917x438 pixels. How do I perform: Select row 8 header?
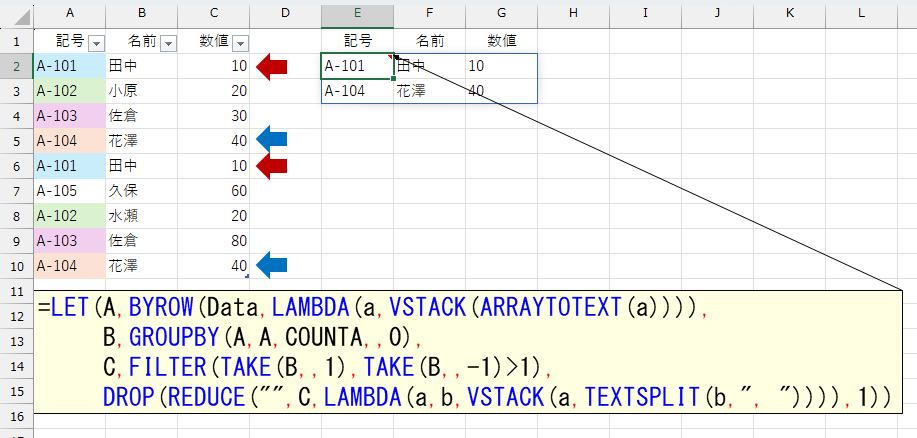point(17,216)
